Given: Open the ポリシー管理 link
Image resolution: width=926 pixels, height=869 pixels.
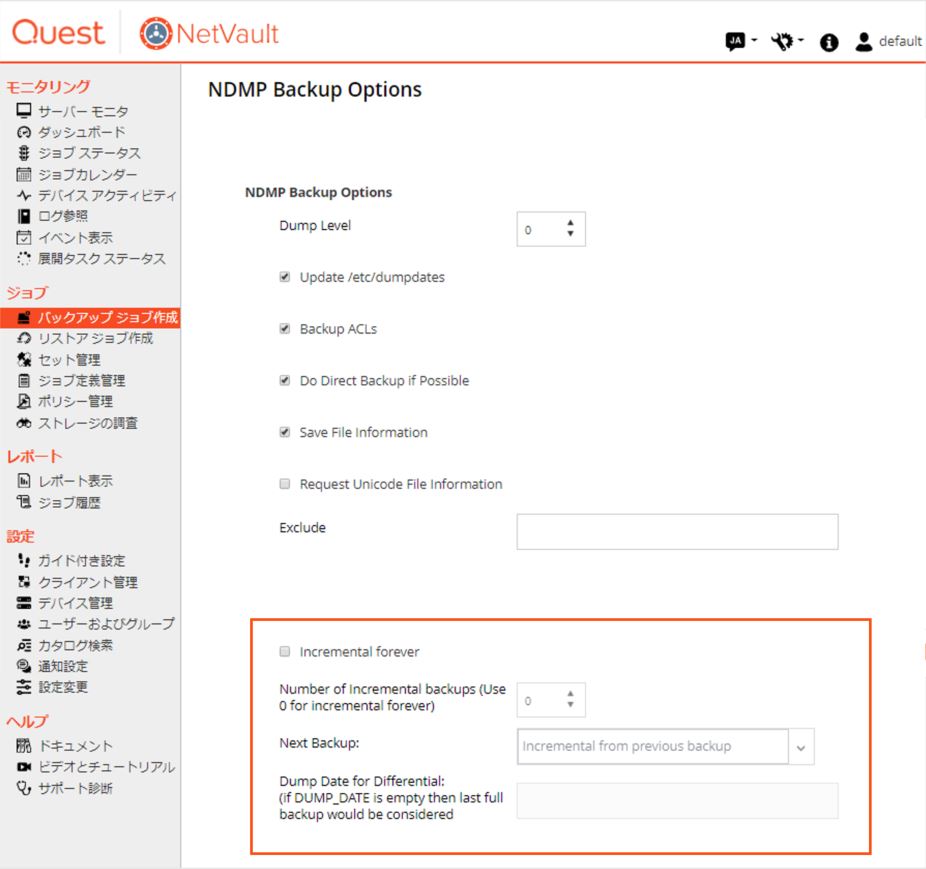Looking at the screenshot, I should (x=75, y=401).
